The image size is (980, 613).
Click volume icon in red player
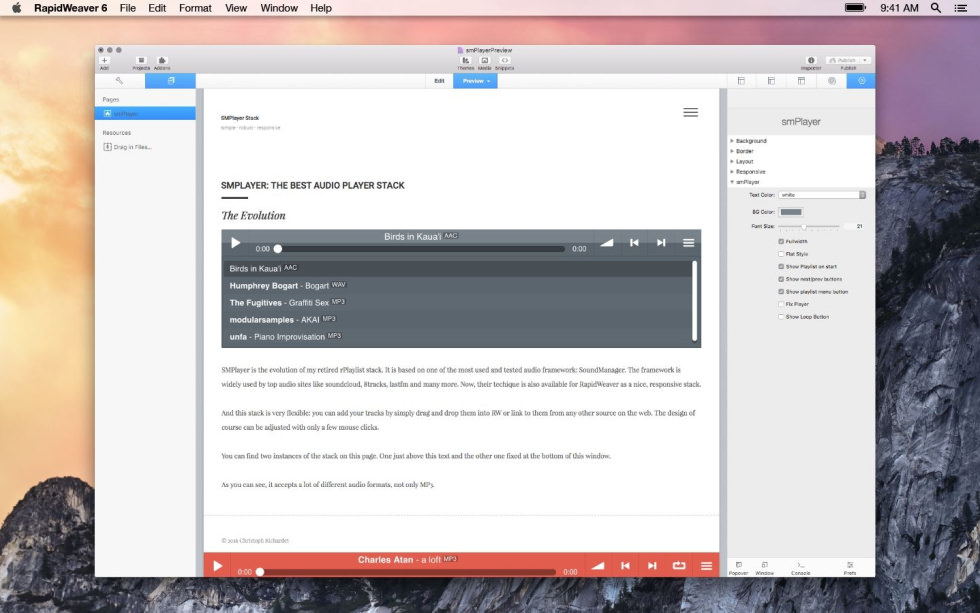[x=598, y=566]
